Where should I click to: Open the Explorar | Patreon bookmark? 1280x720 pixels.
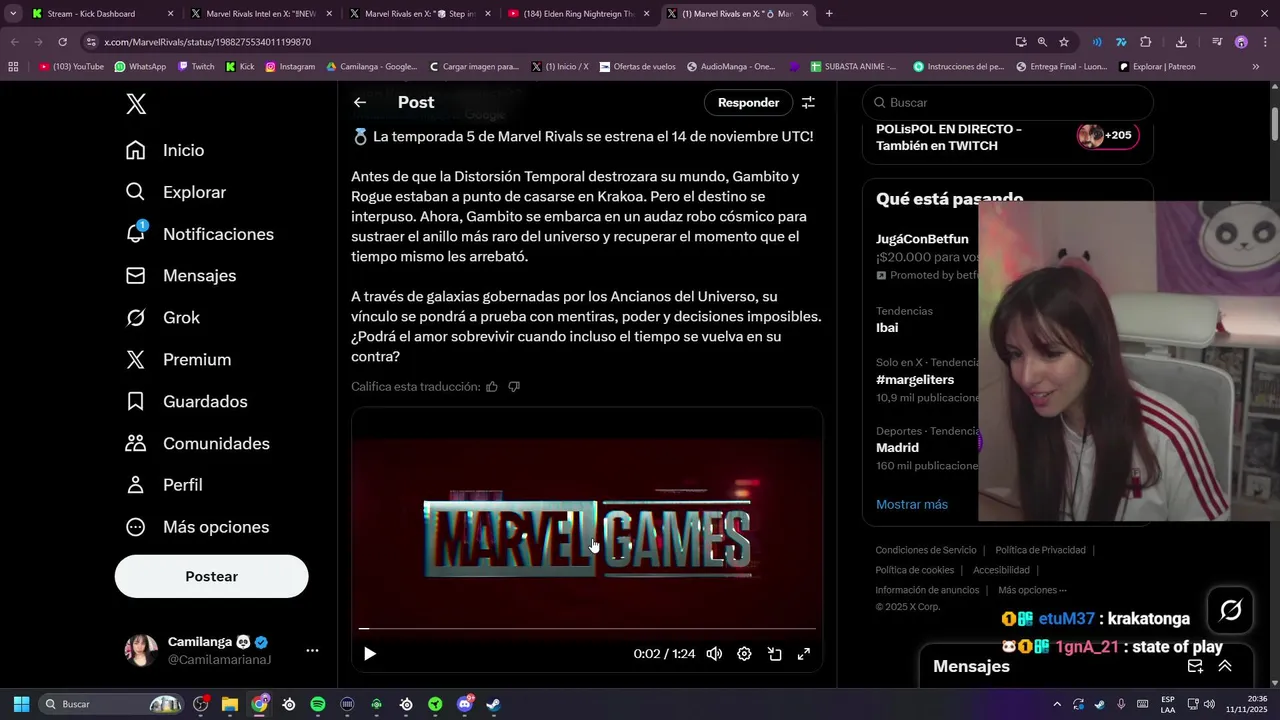click(x=1157, y=67)
